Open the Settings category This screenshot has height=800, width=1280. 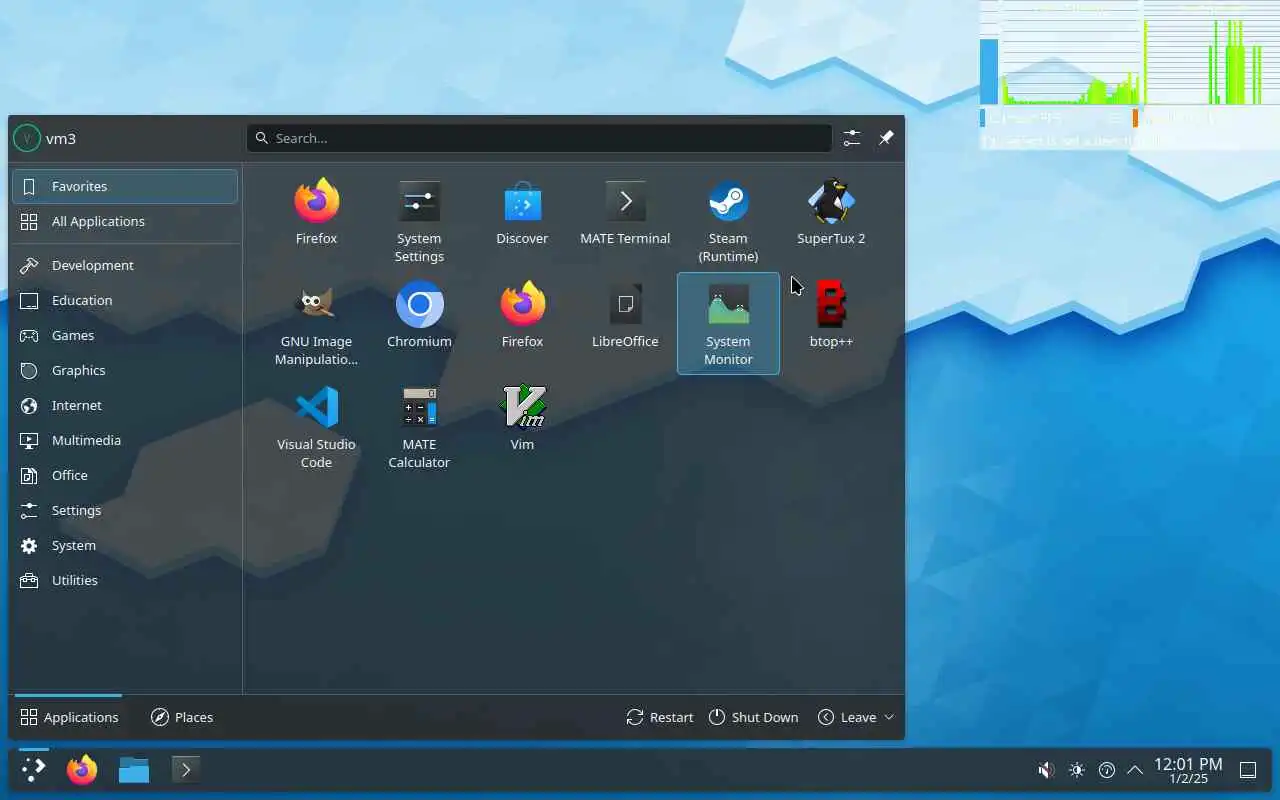click(x=125, y=510)
